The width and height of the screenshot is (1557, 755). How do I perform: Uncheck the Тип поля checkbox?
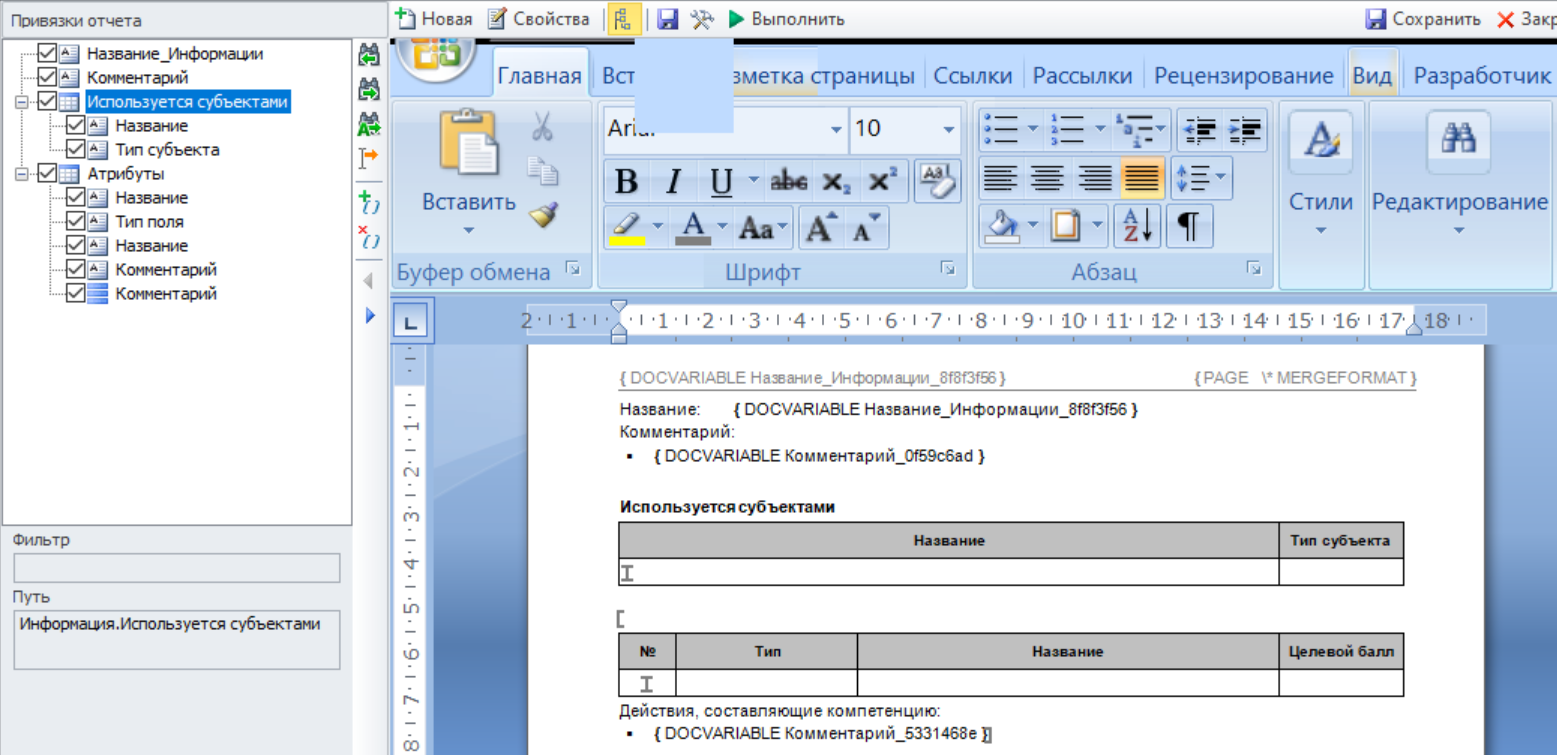point(75,222)
